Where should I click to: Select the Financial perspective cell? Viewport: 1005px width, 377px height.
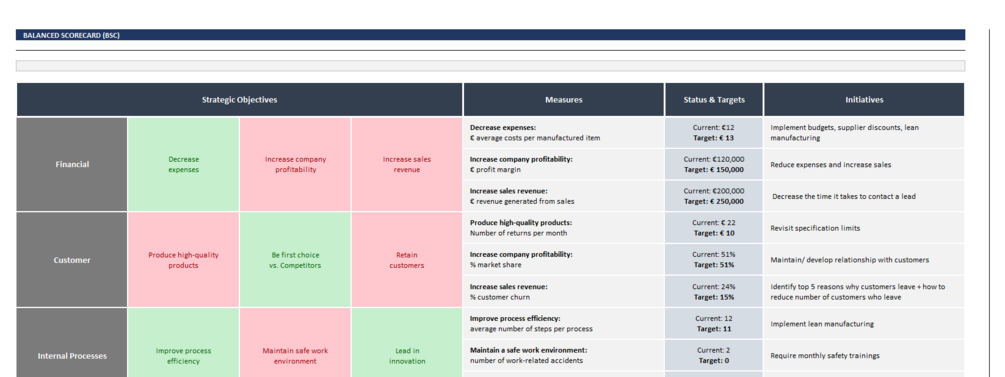pyautogui.click(x=72, y=164)
